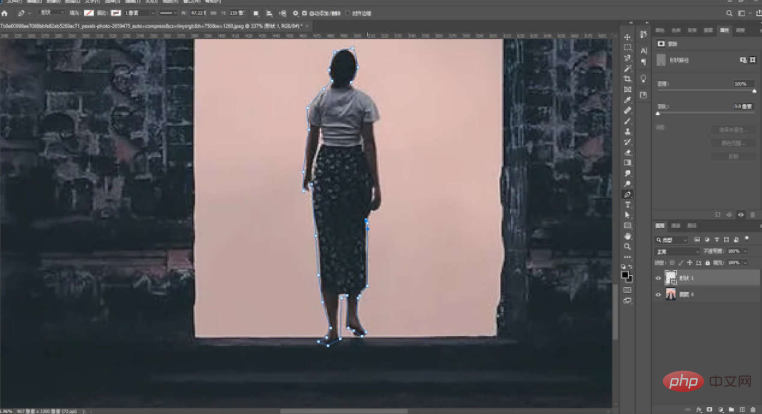Screen dimensions: 762x414
Task: Select the Magic Wand tool
Action: pos(627,69)
